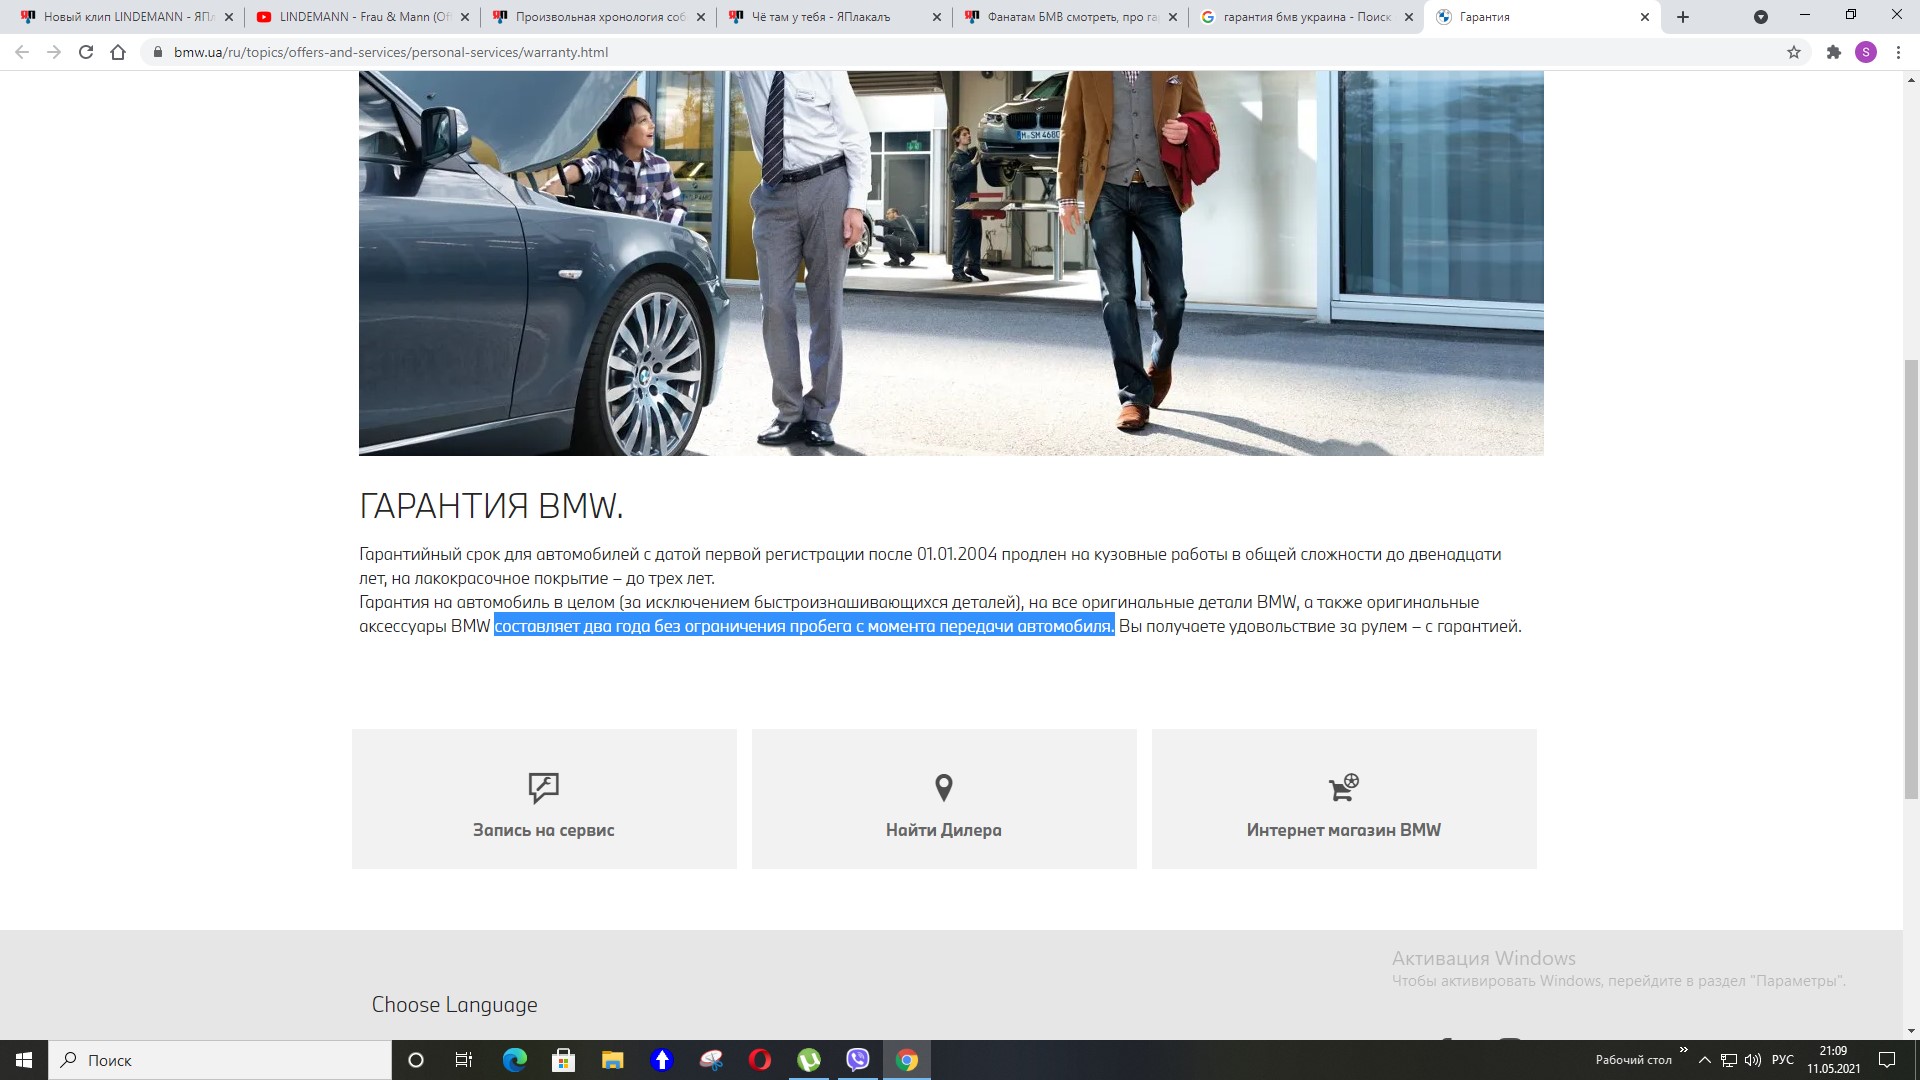Click the online shop cart icon
The width and height of the screenshot is (1920, 1080).
(x=1344, y=788)
